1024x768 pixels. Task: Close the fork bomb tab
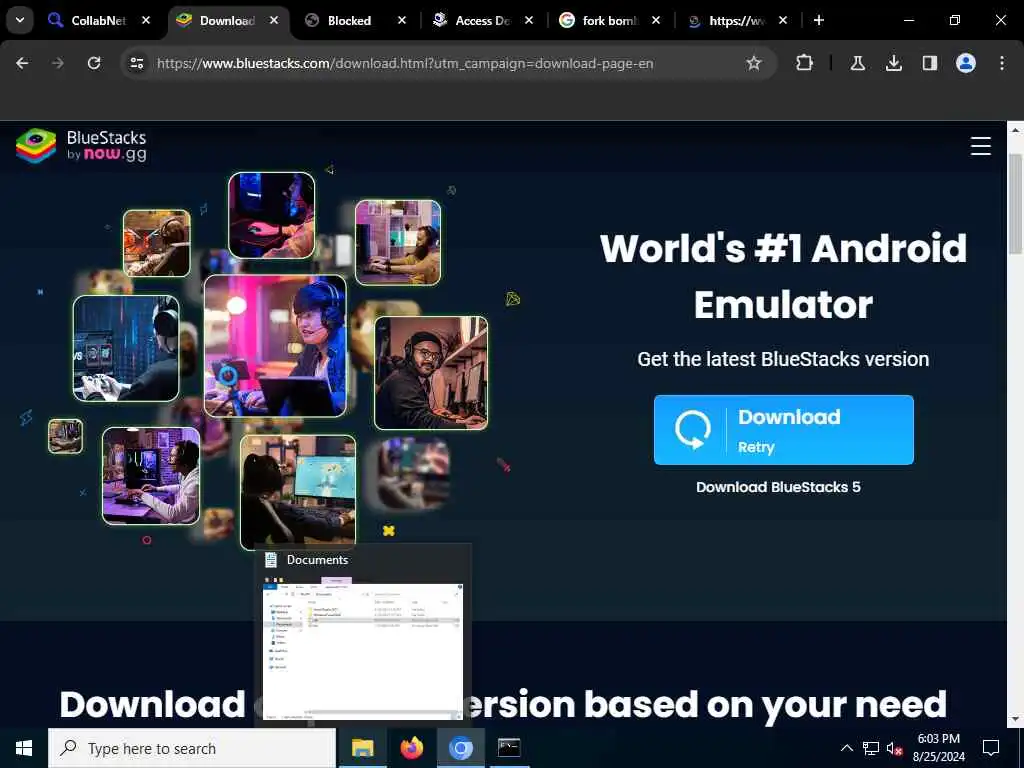(656, 20)
